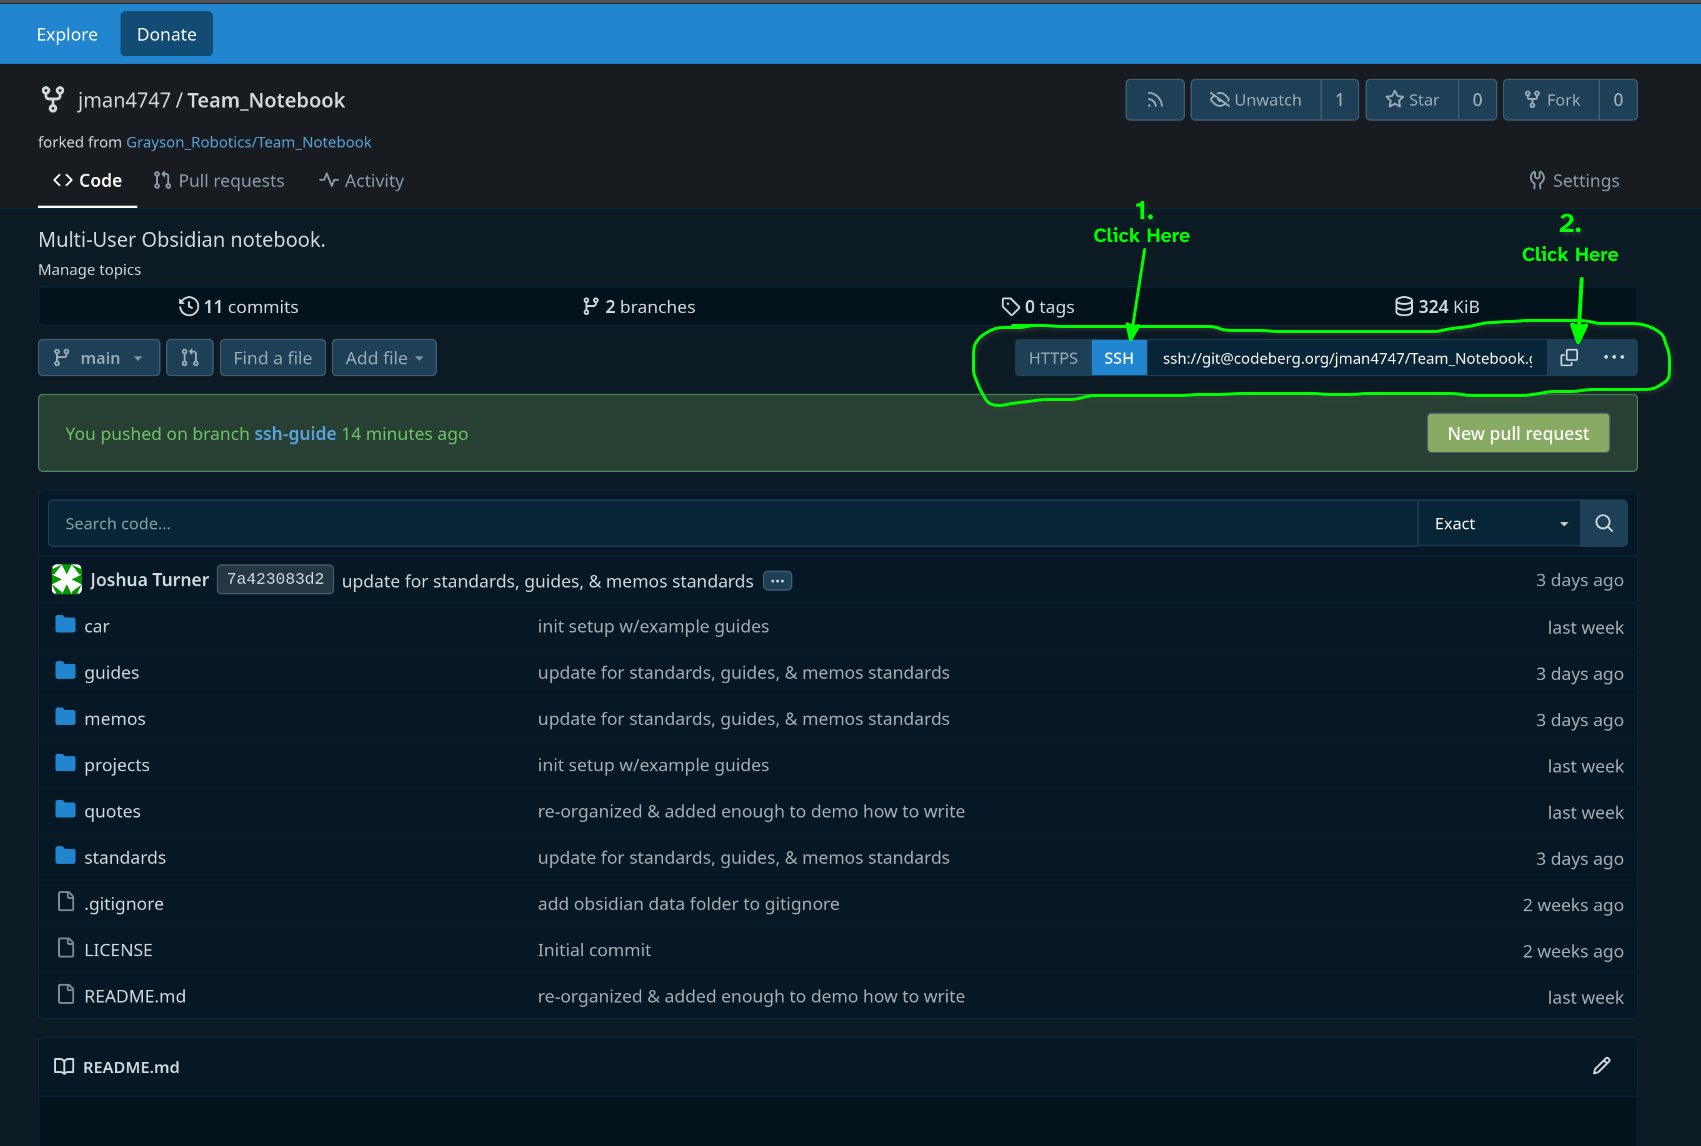Click the standards folder icon

tap(66, 856)
